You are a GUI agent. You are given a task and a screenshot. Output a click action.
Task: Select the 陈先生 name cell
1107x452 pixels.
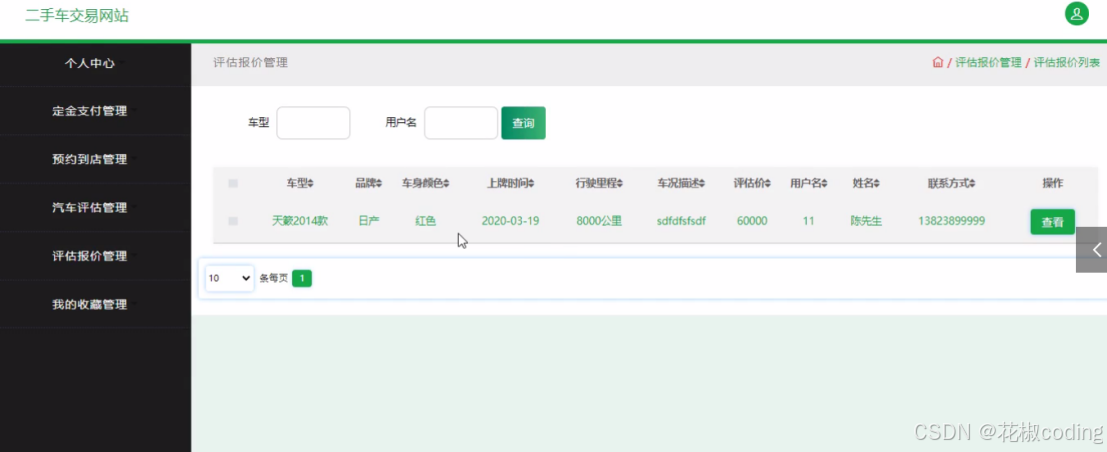[x=866, y=221]
